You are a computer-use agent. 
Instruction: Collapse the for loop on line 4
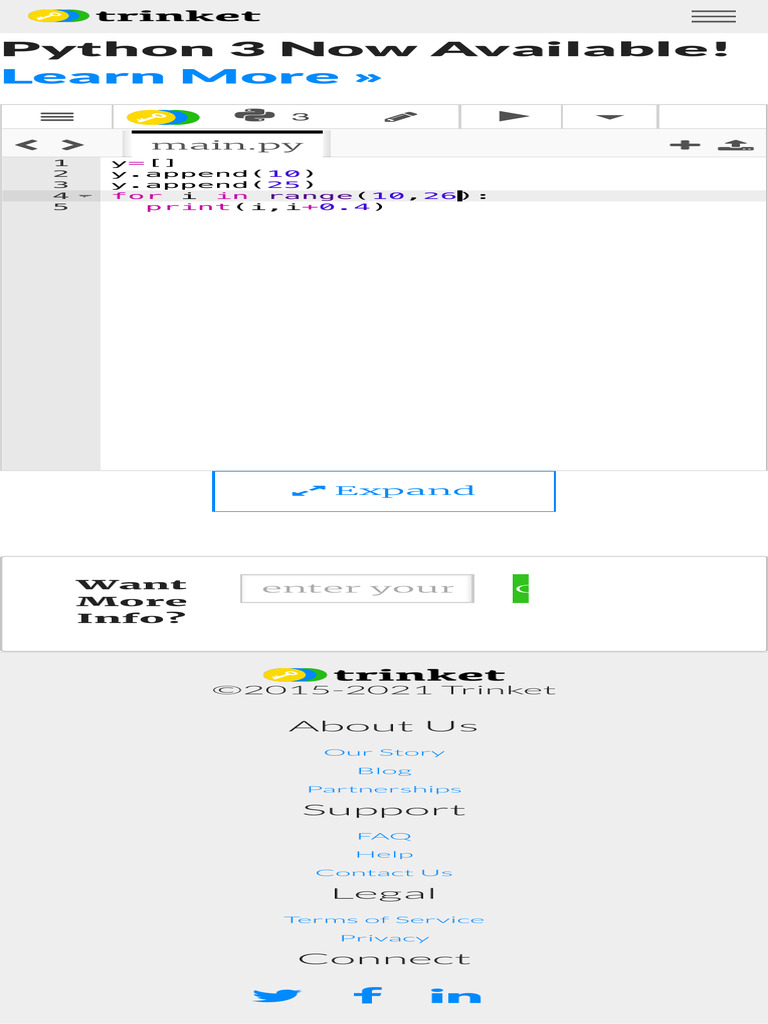click(85, 196)
